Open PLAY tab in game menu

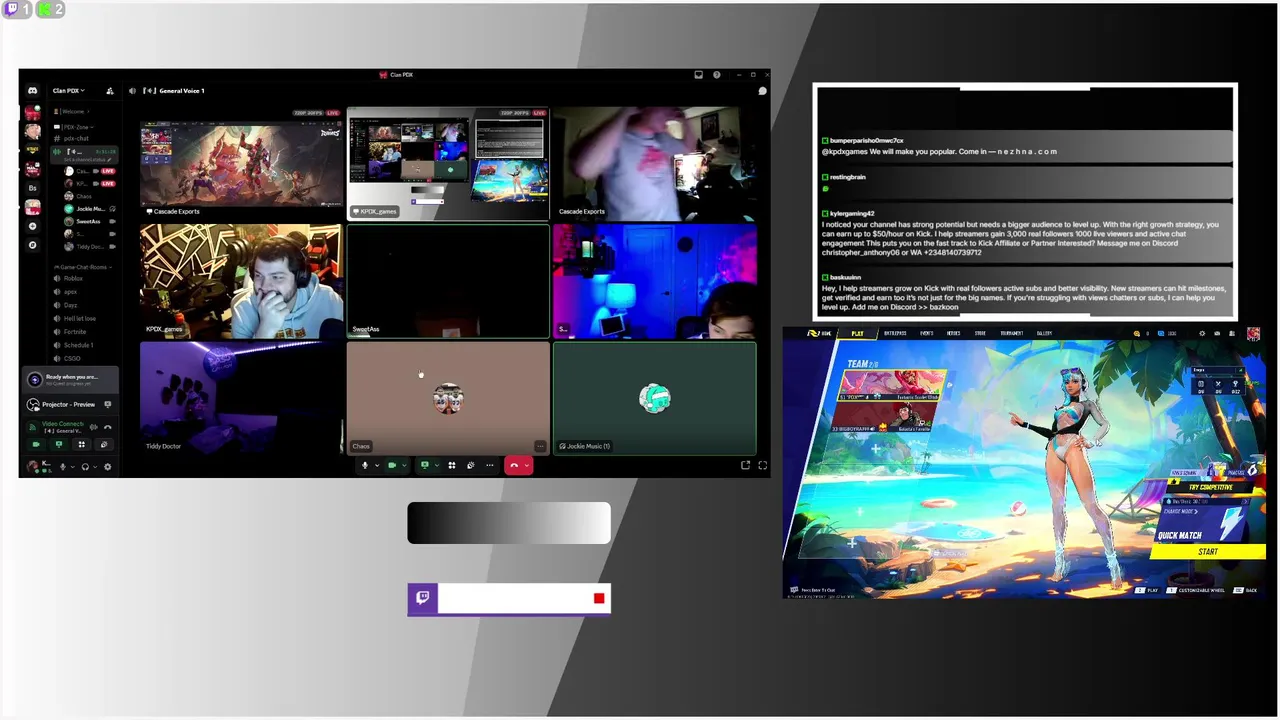857,333
